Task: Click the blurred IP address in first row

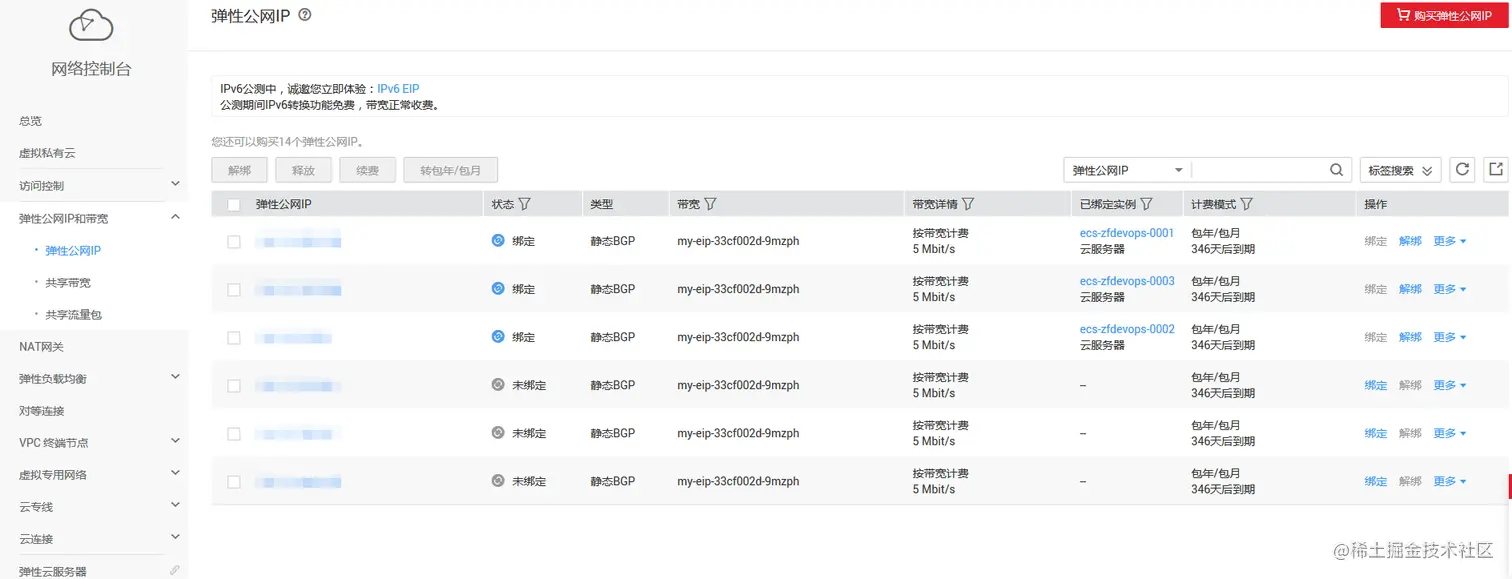Action: click(298, 241)
